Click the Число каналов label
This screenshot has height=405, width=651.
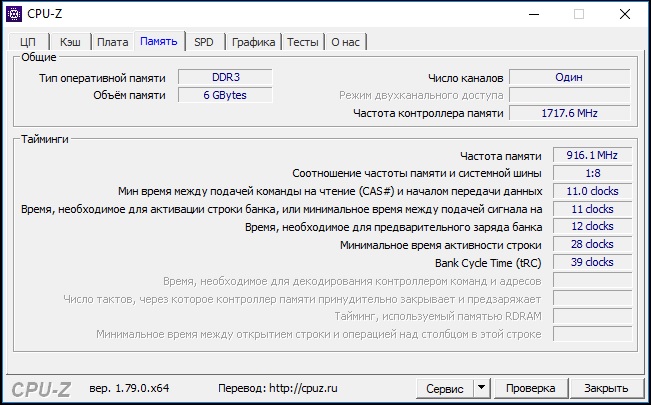(x=465, y=78)
